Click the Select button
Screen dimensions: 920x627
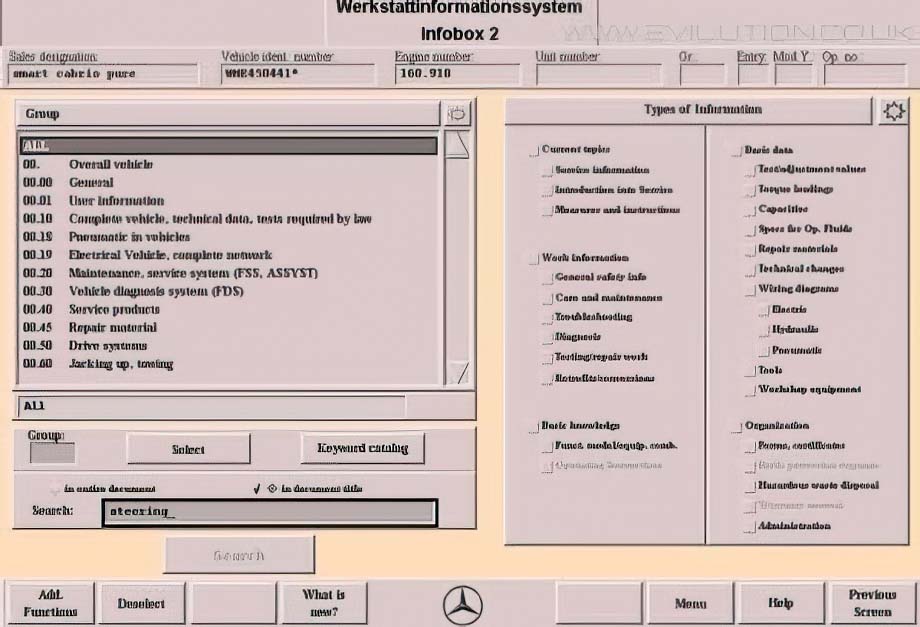click(188, 449)
